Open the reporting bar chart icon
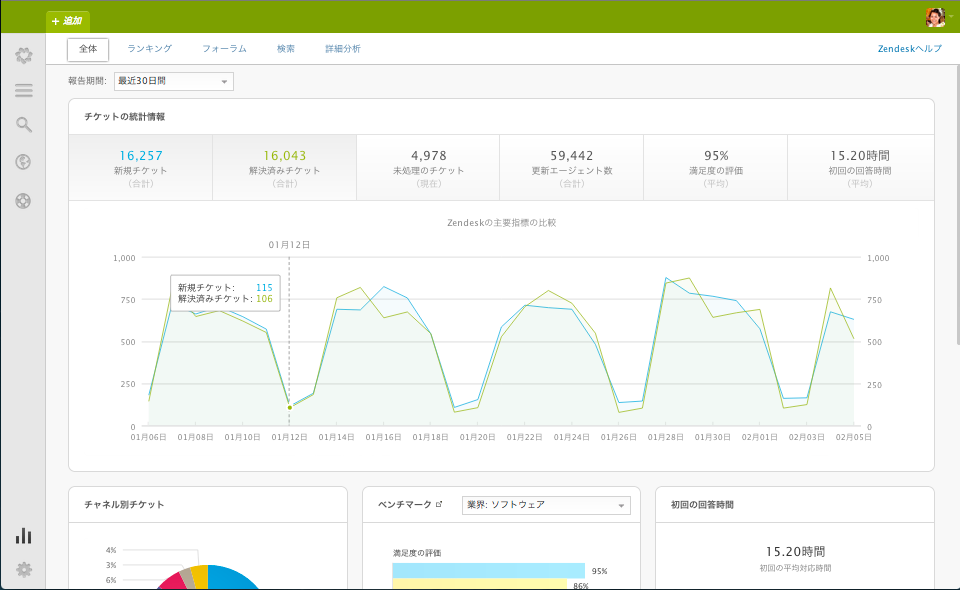 (23, 536)
